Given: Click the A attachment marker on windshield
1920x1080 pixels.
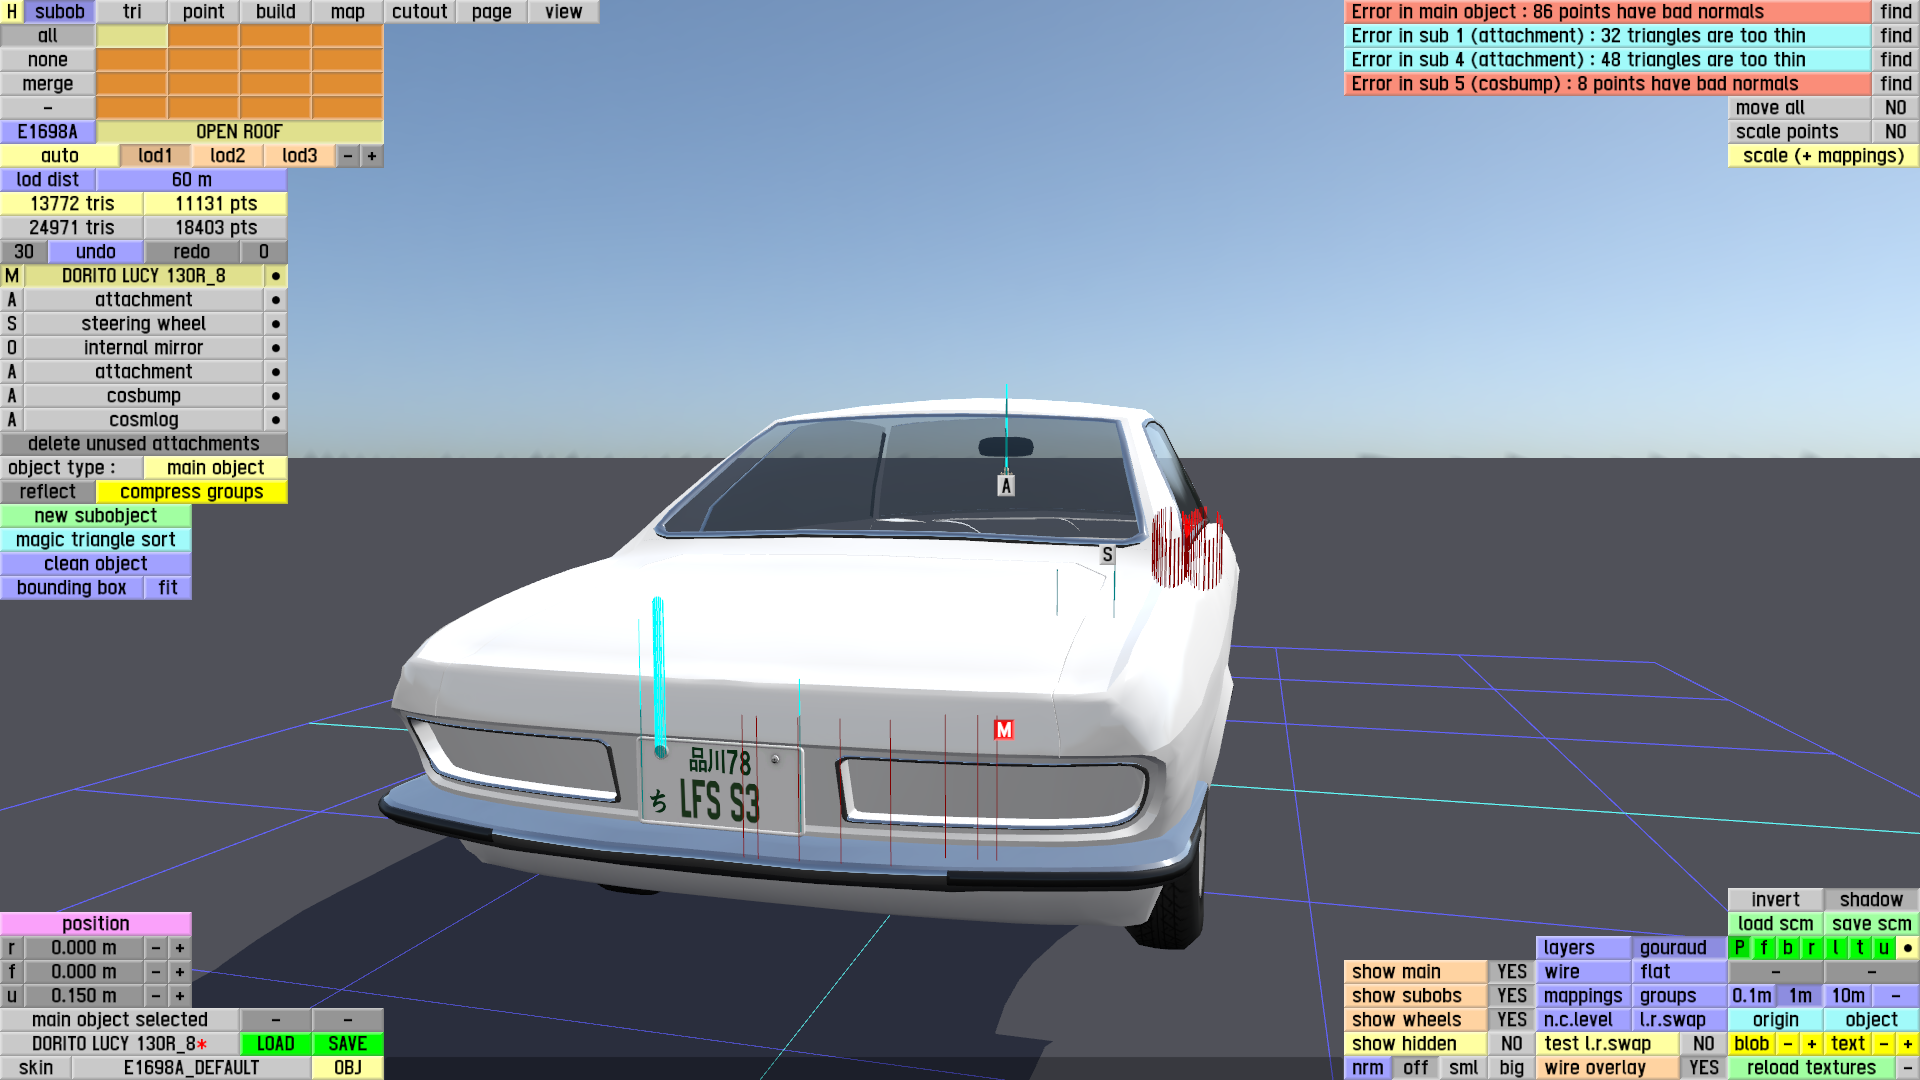Looking at the screenshot, I should (1006, 486).
